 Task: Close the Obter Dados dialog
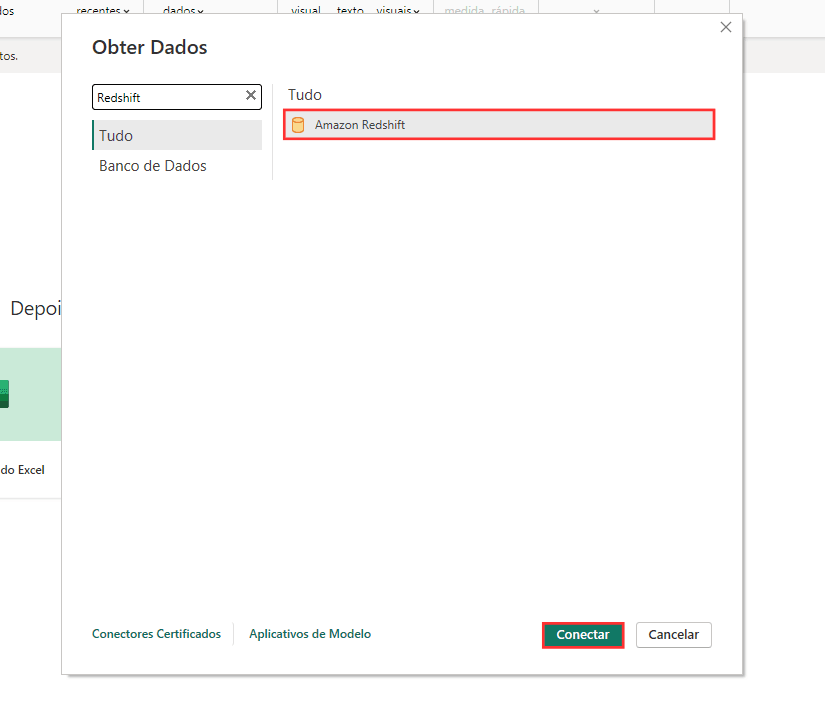point(725,27)
